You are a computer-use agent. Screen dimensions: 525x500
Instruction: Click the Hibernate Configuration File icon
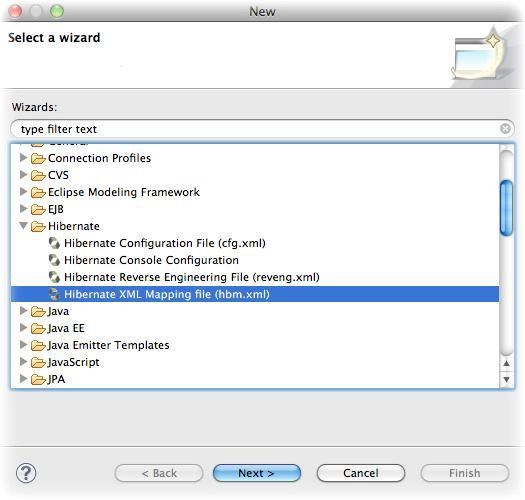tap(54, 243)
